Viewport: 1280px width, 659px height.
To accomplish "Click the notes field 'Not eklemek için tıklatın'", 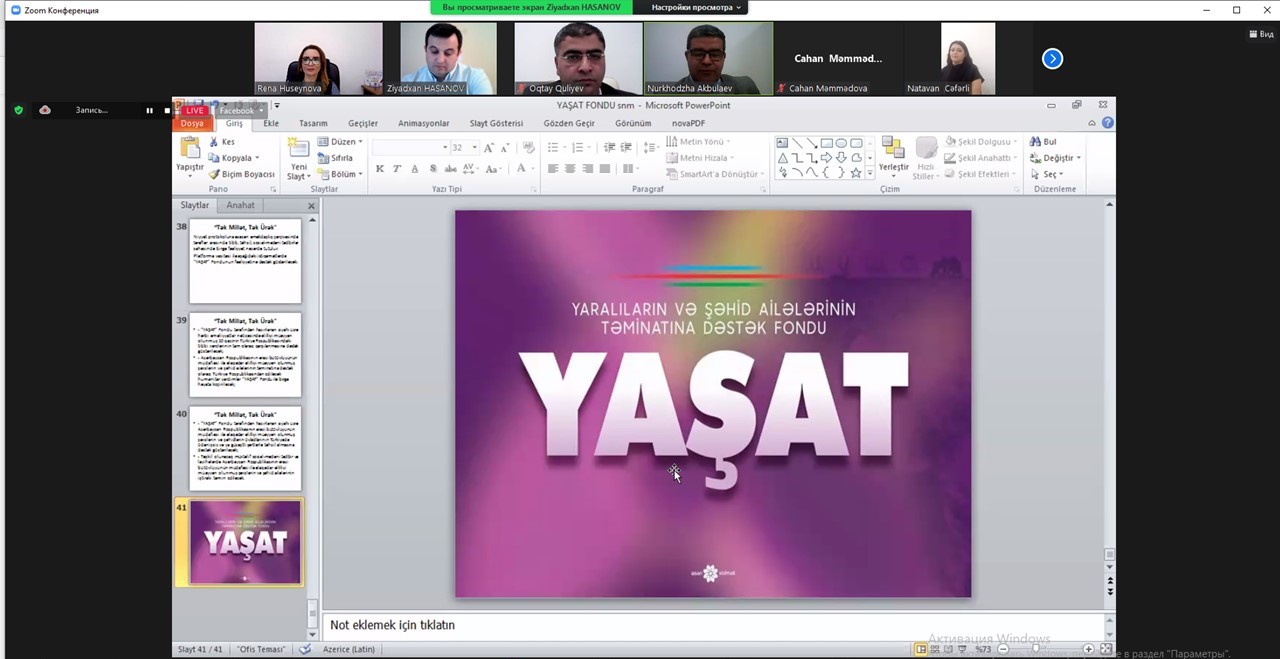I will 714,625.
